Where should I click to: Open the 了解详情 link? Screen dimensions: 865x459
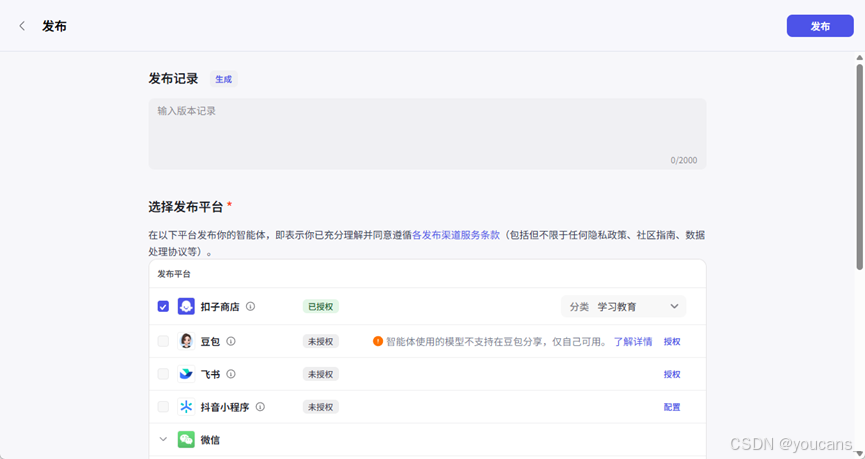[633, 341]
